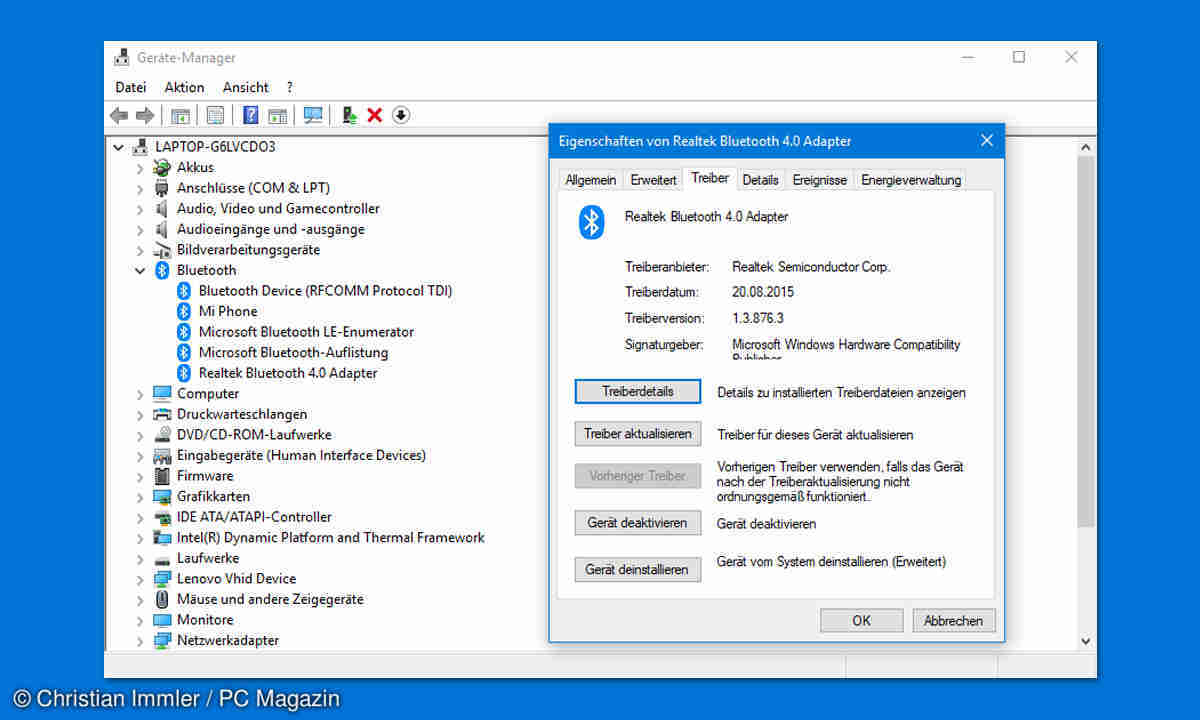Expand the Akkus category
1200x720 pixels.
point(140,168)
